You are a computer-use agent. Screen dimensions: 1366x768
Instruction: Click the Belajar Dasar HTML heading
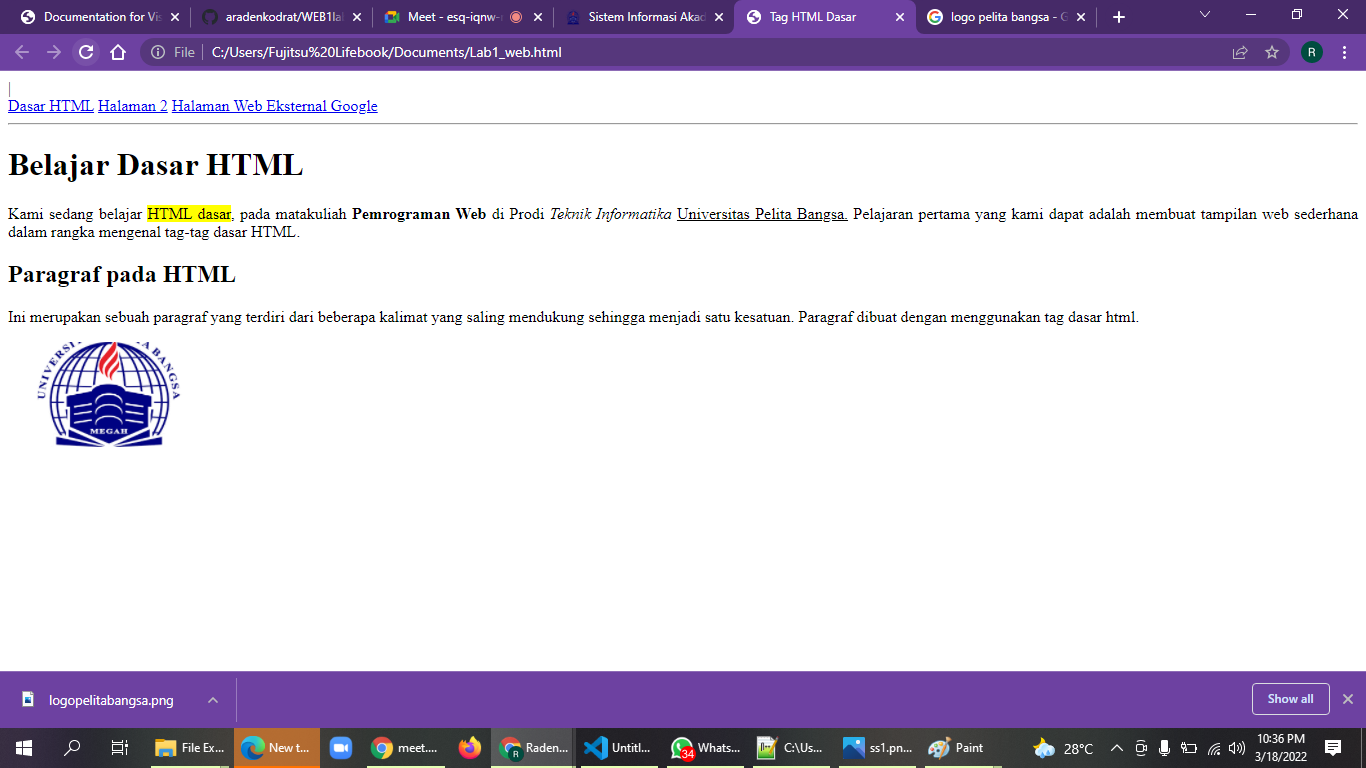click(x=155, y=165)
